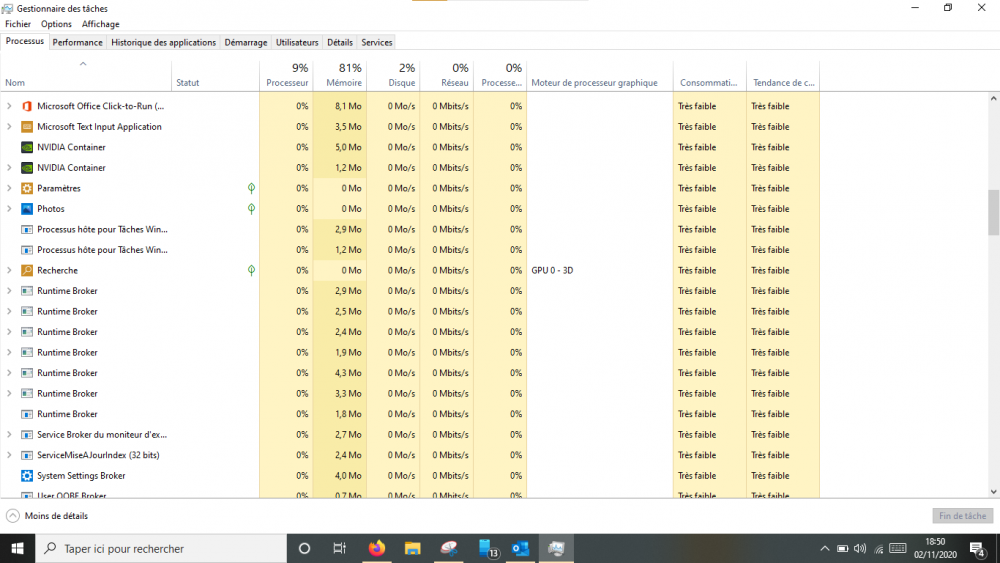Click the System Settings Broker icon
This screenshot has width=1000, height=563.
[27, 476]
